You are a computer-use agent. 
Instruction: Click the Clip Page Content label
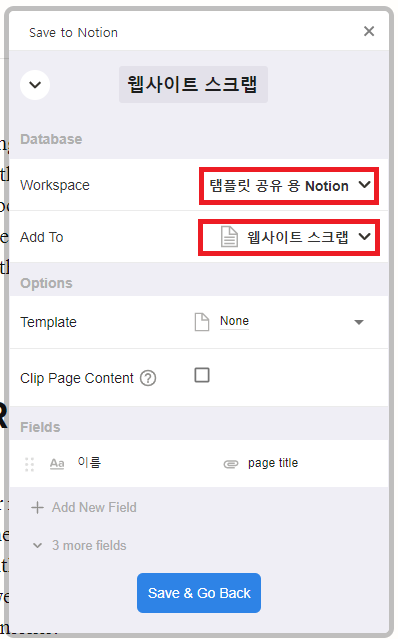pyautogui.click(x=77, y=378)
